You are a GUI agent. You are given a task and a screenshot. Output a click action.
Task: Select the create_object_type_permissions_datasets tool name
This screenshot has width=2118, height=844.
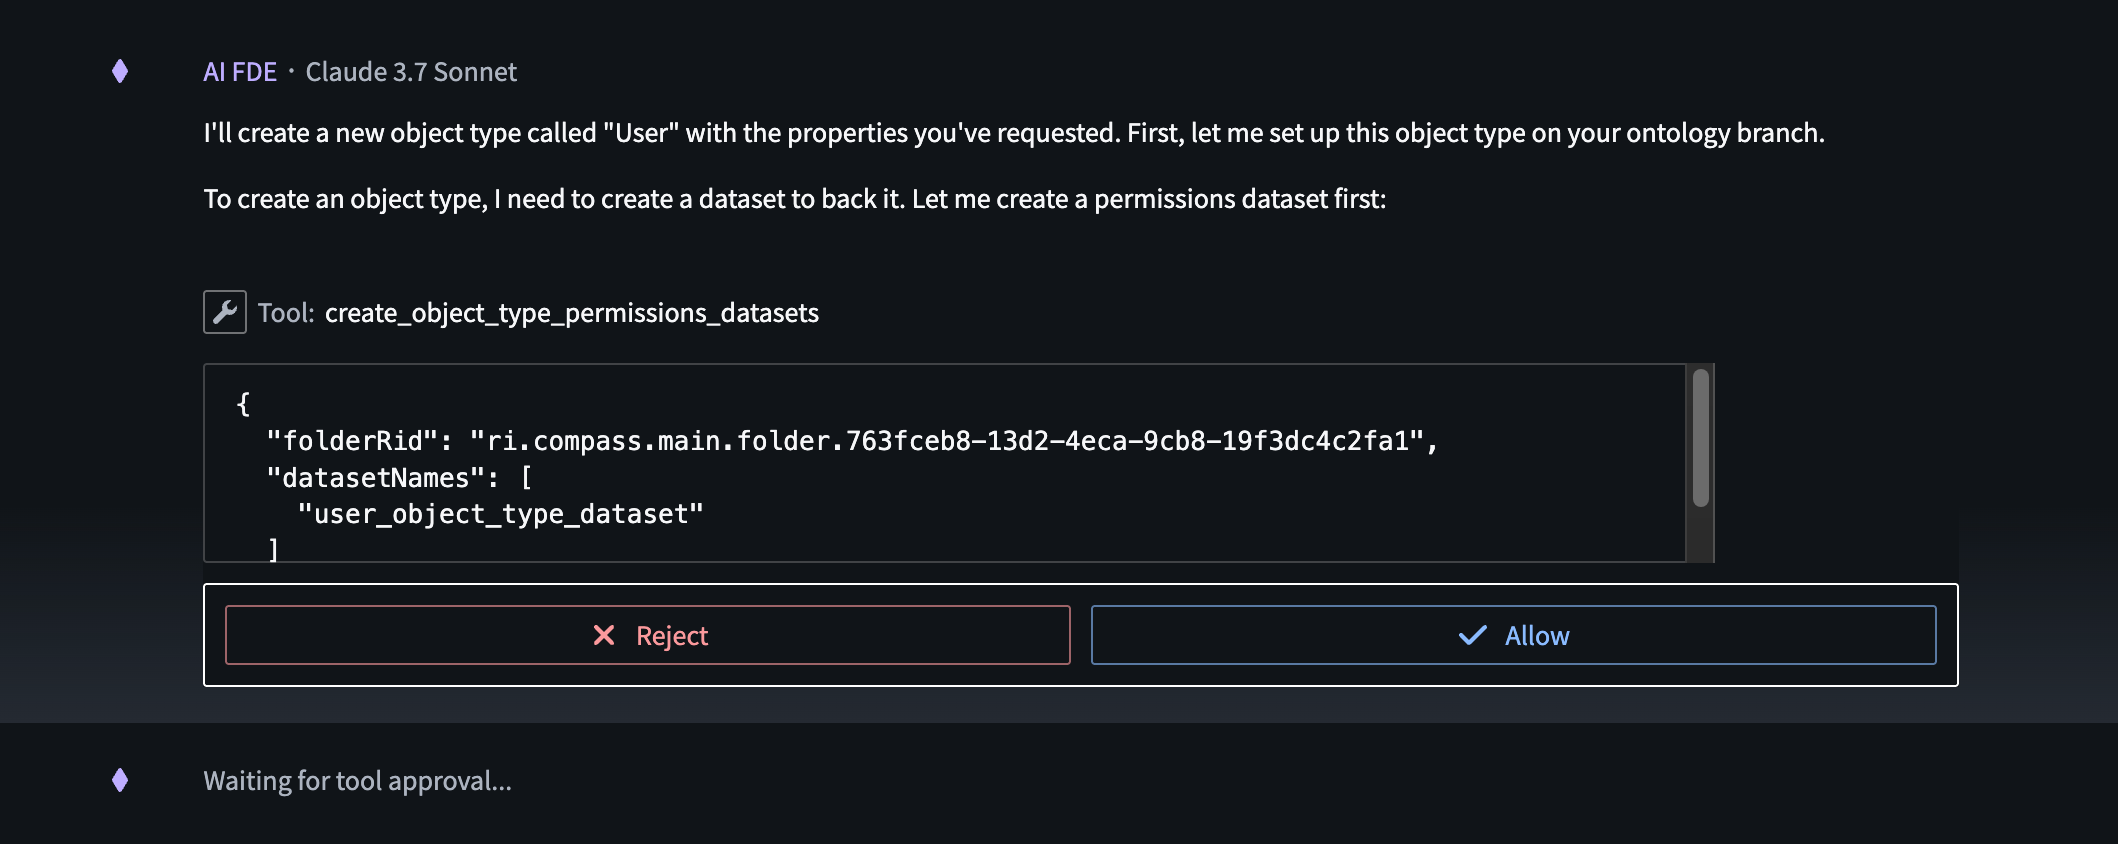[571, 312]
